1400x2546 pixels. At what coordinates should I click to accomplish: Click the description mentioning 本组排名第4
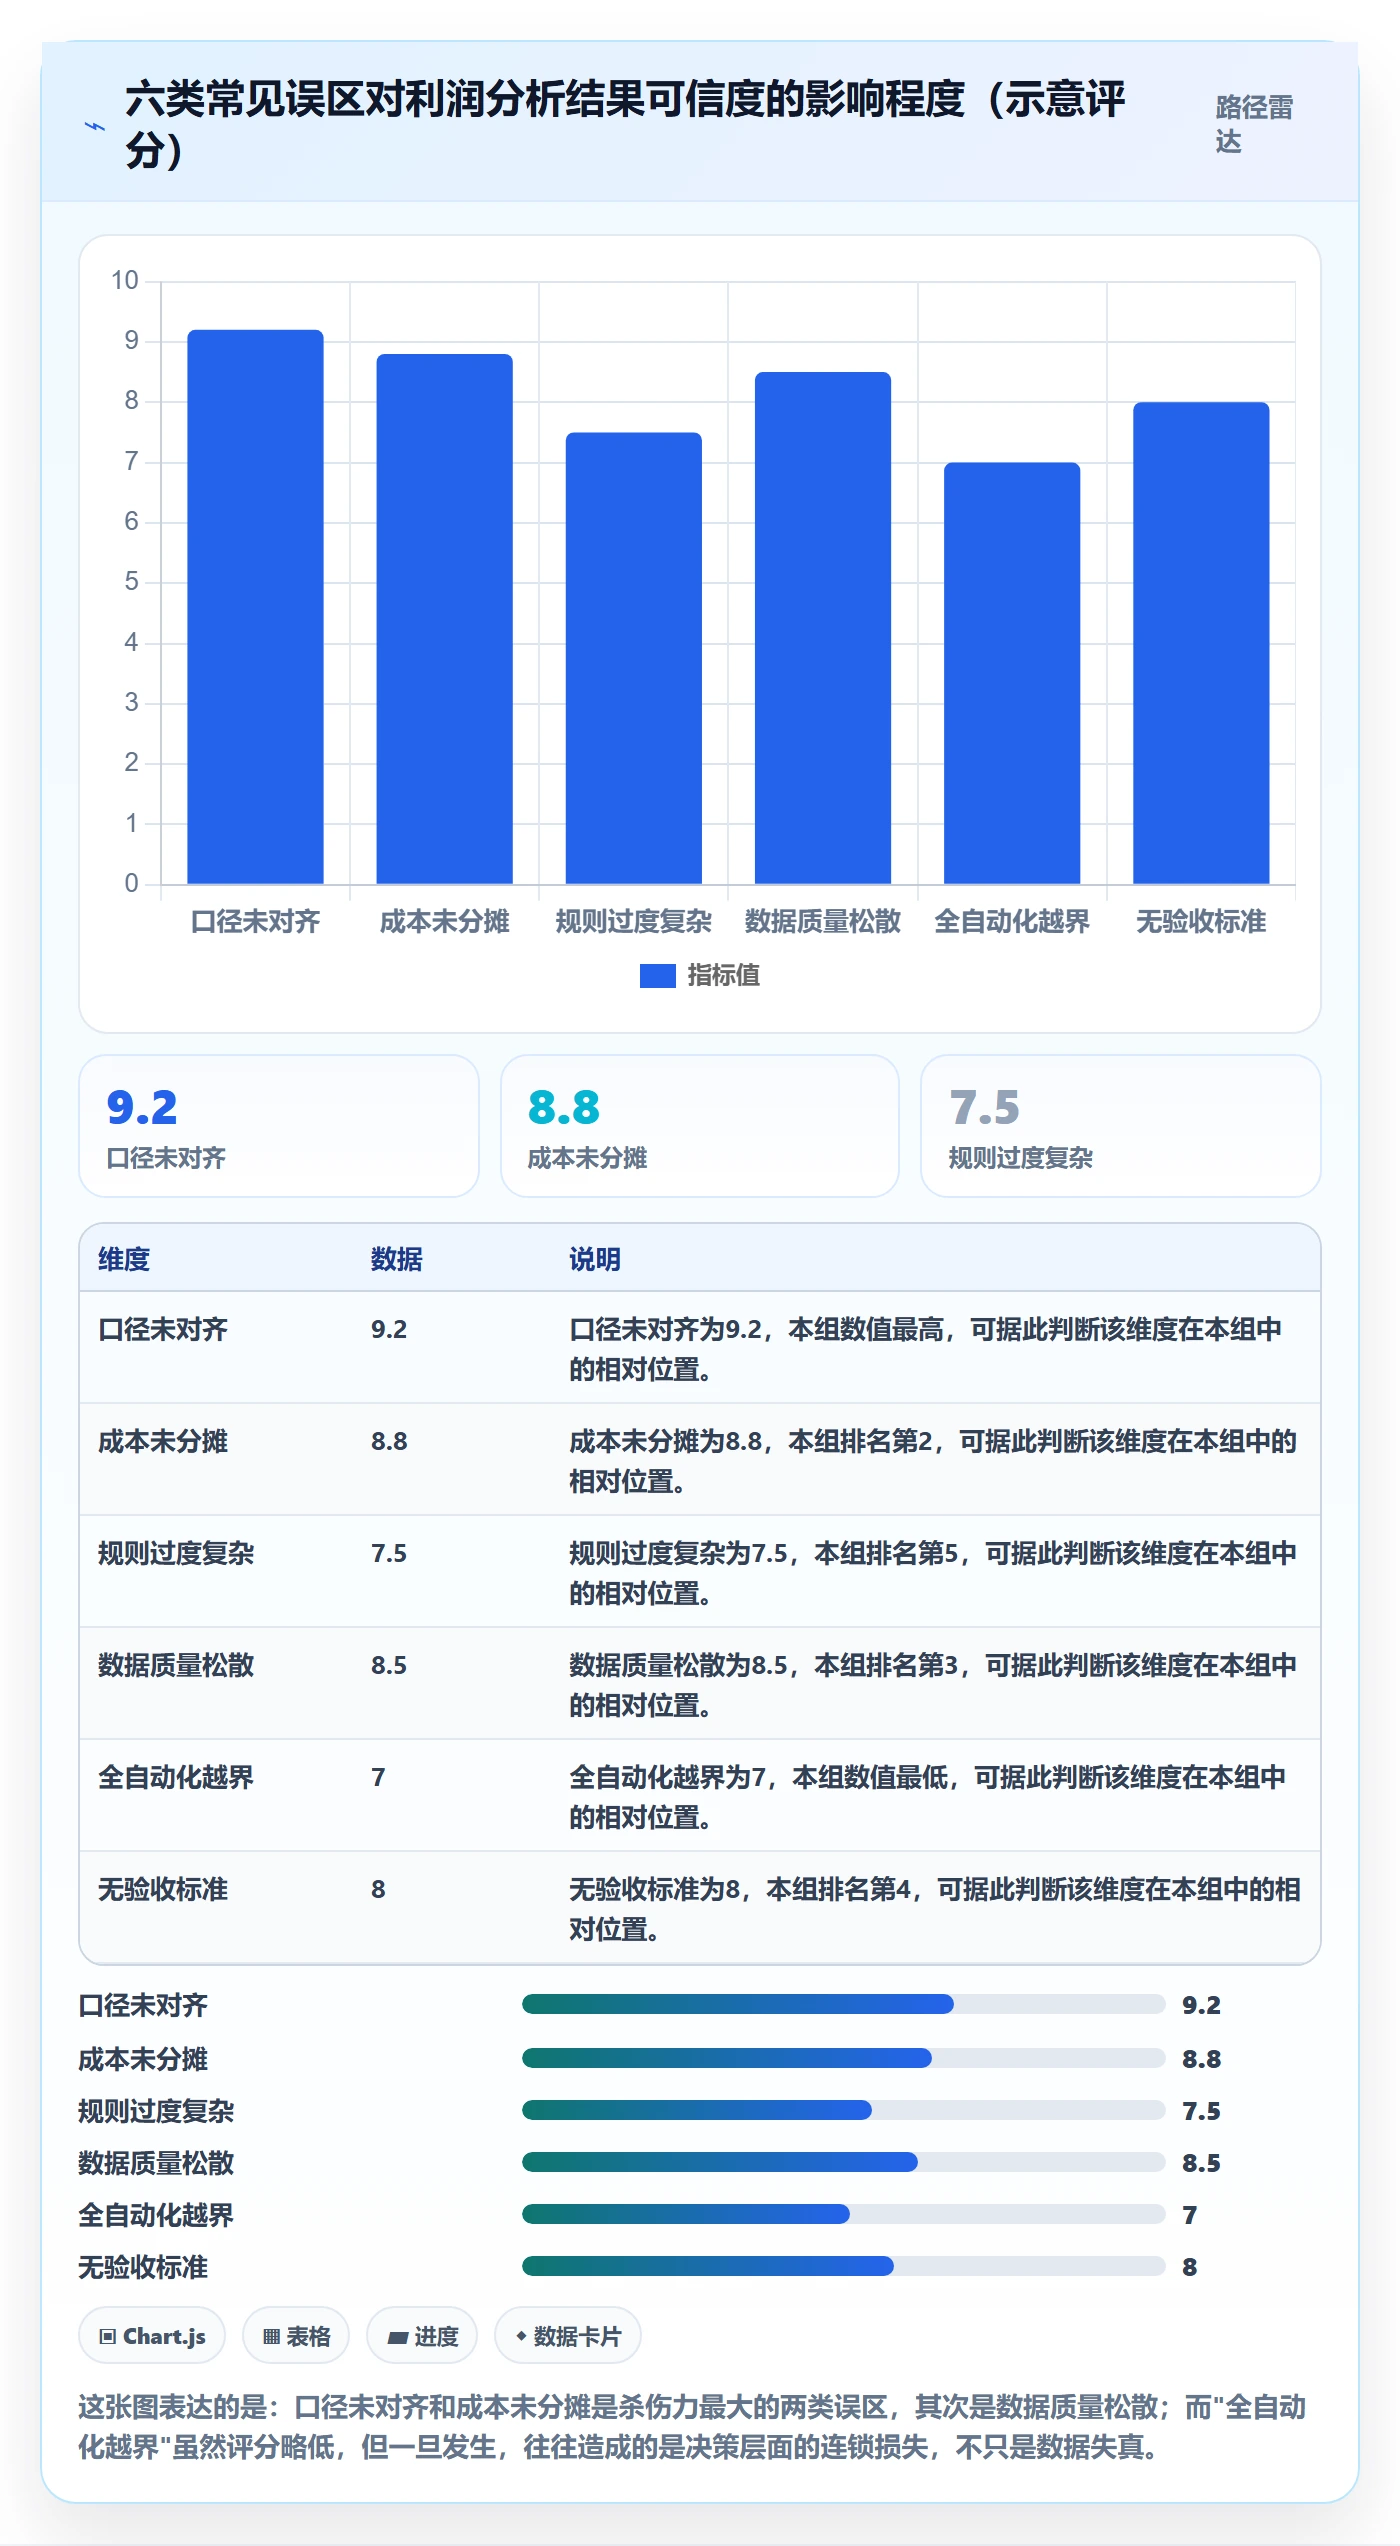934,1908
